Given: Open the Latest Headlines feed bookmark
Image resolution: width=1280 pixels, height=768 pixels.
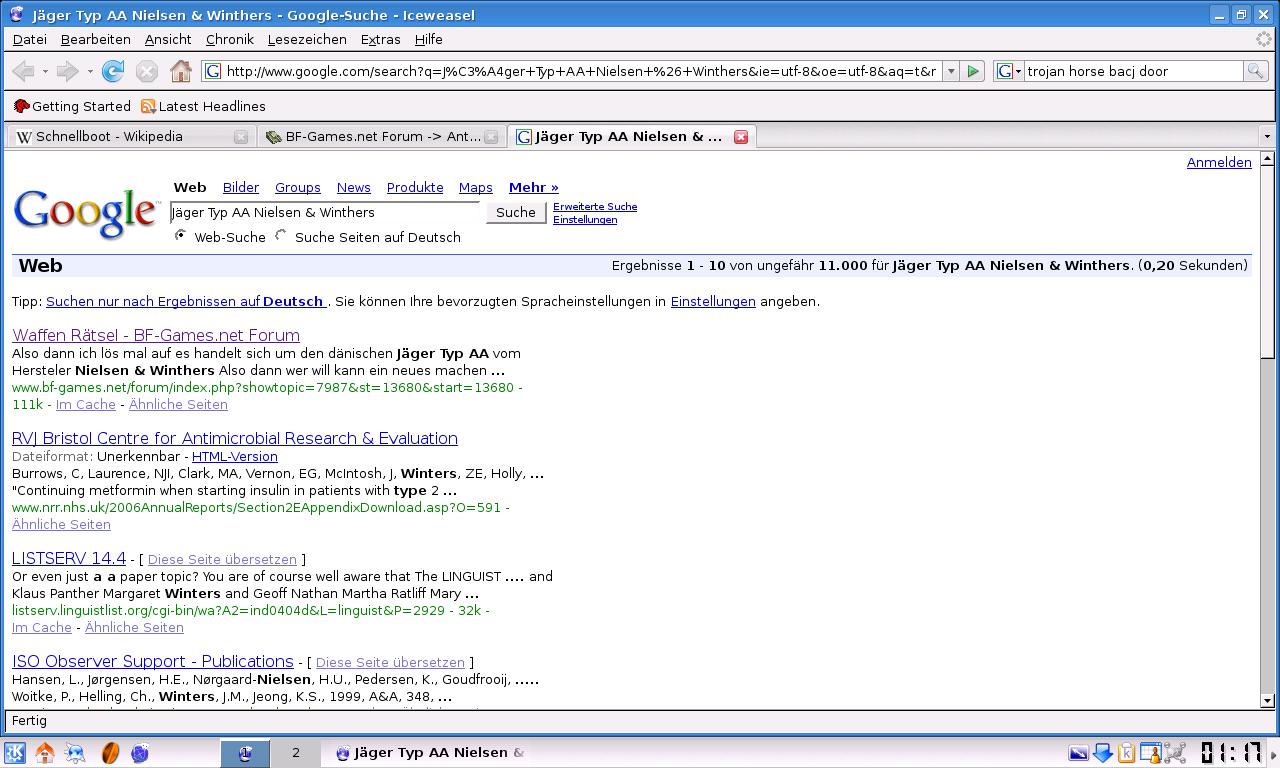Looking at the screenshot, I should click(x=203, y=106).
